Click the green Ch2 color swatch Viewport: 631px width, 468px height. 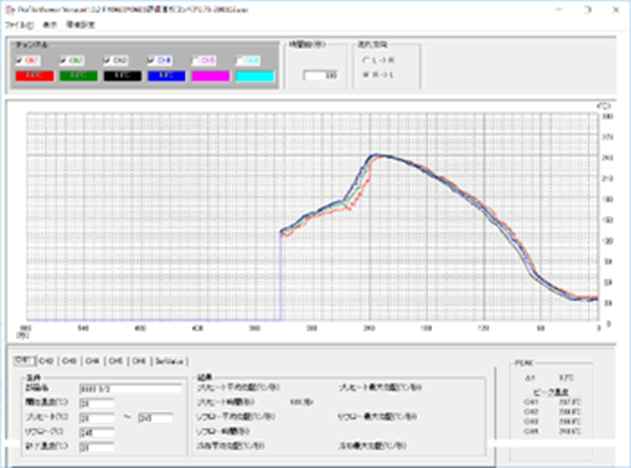click(x=77, y=74)
